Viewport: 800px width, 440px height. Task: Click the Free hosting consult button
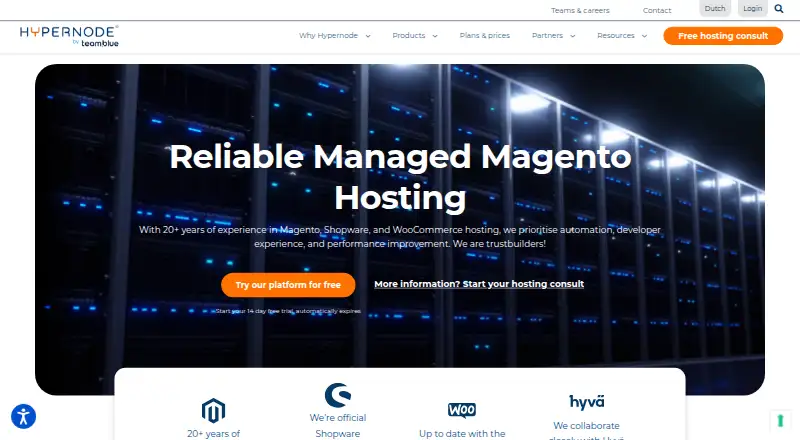[x=723, y=36]
